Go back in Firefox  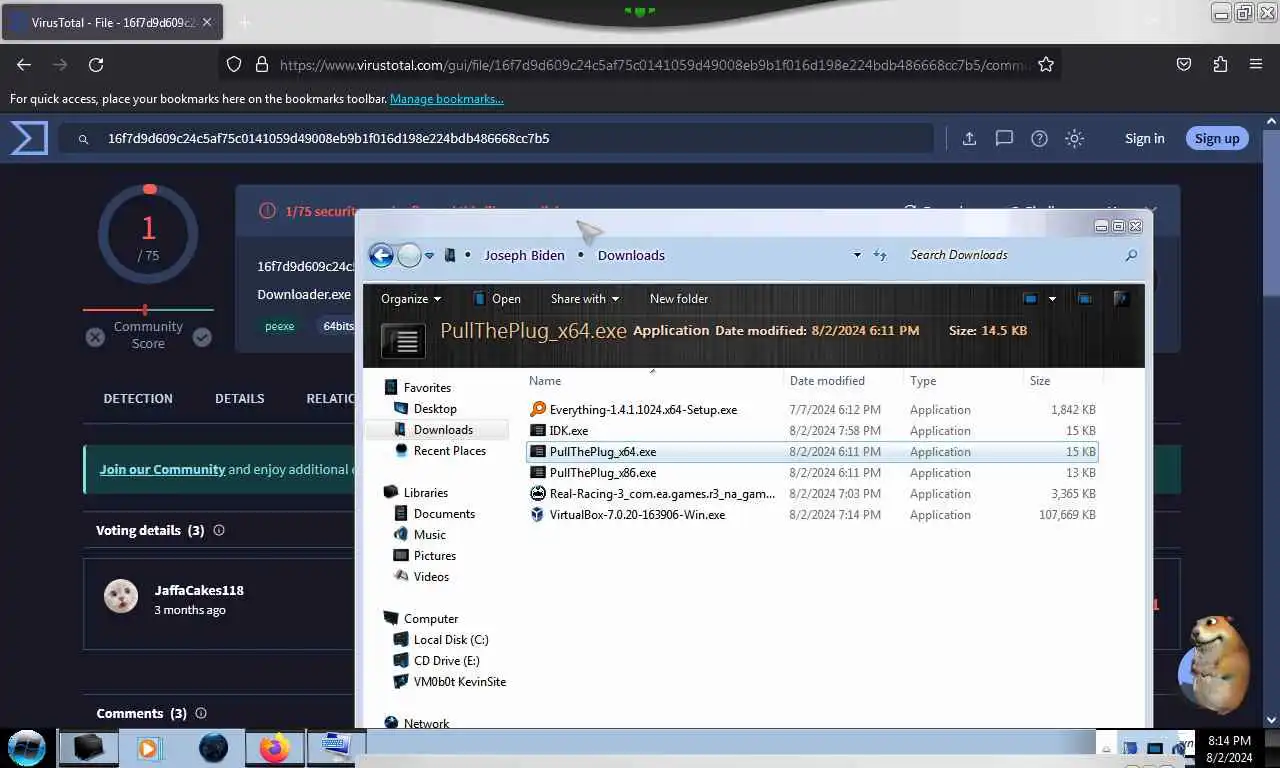(x=24, y=64)
